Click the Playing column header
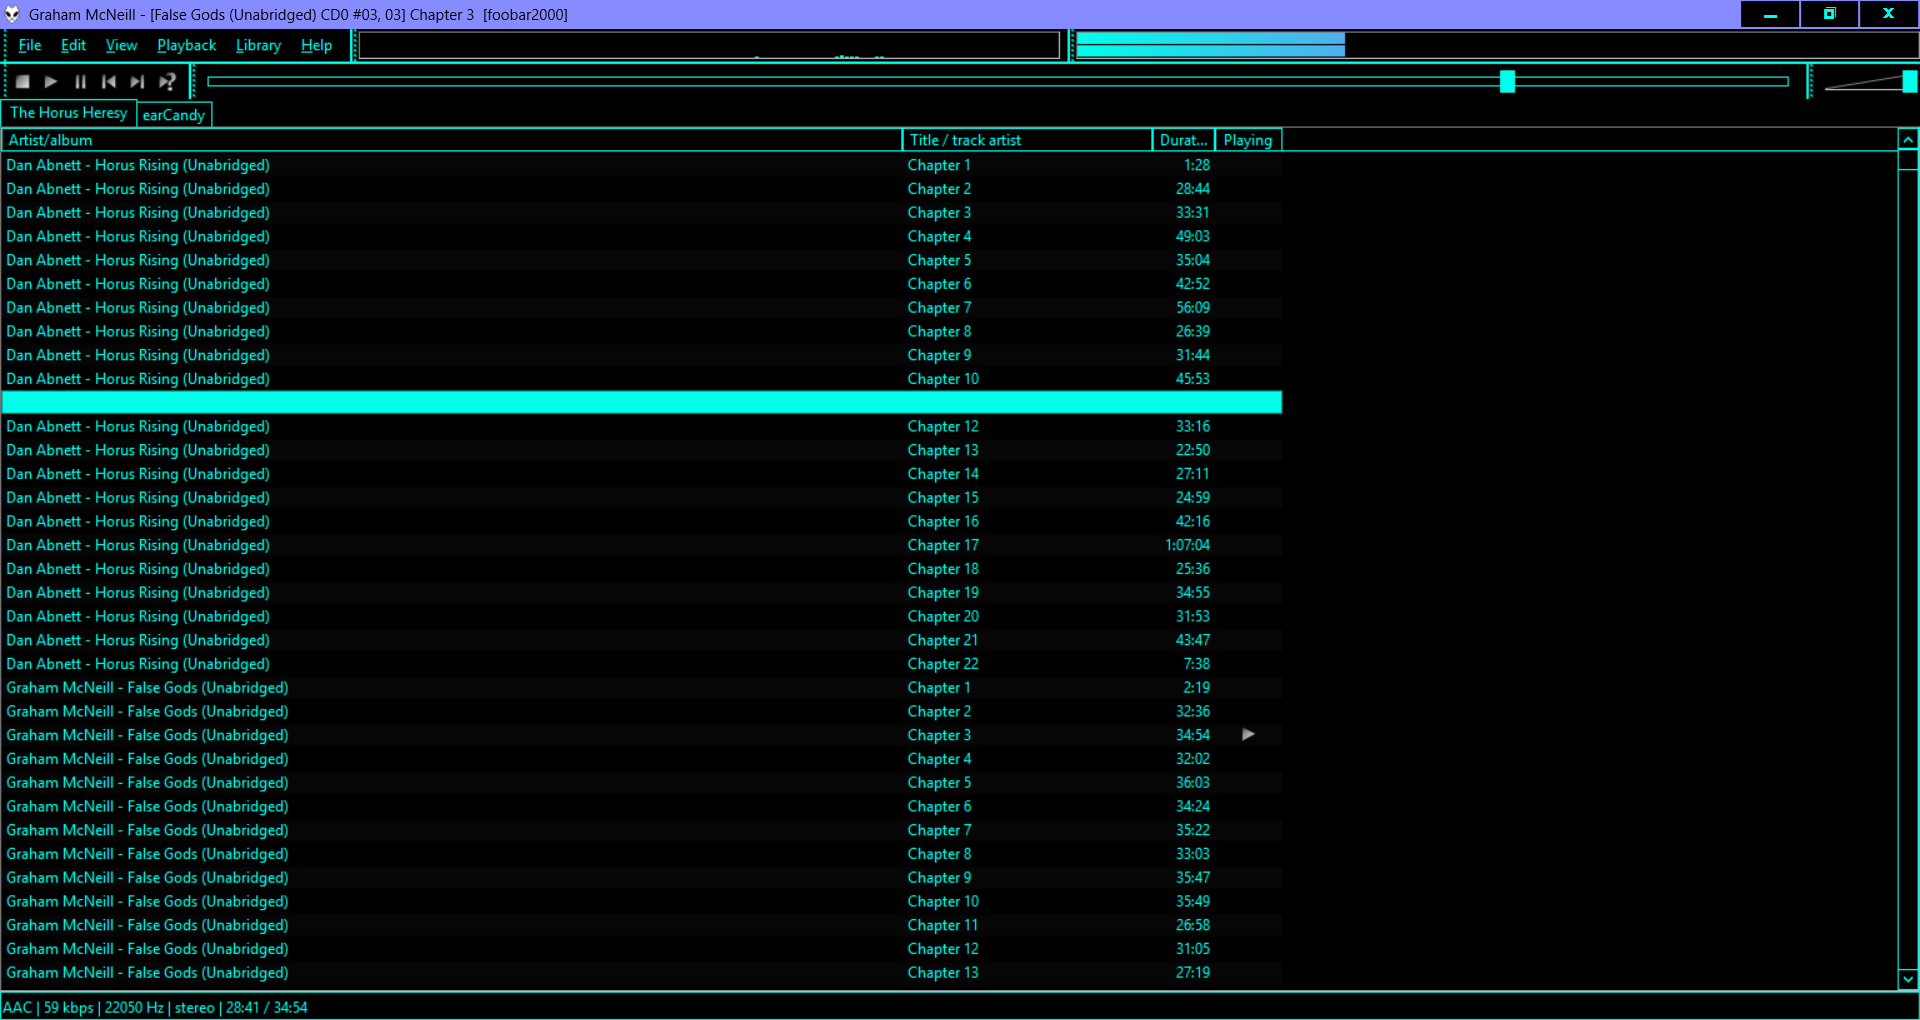 [1248, 140]
